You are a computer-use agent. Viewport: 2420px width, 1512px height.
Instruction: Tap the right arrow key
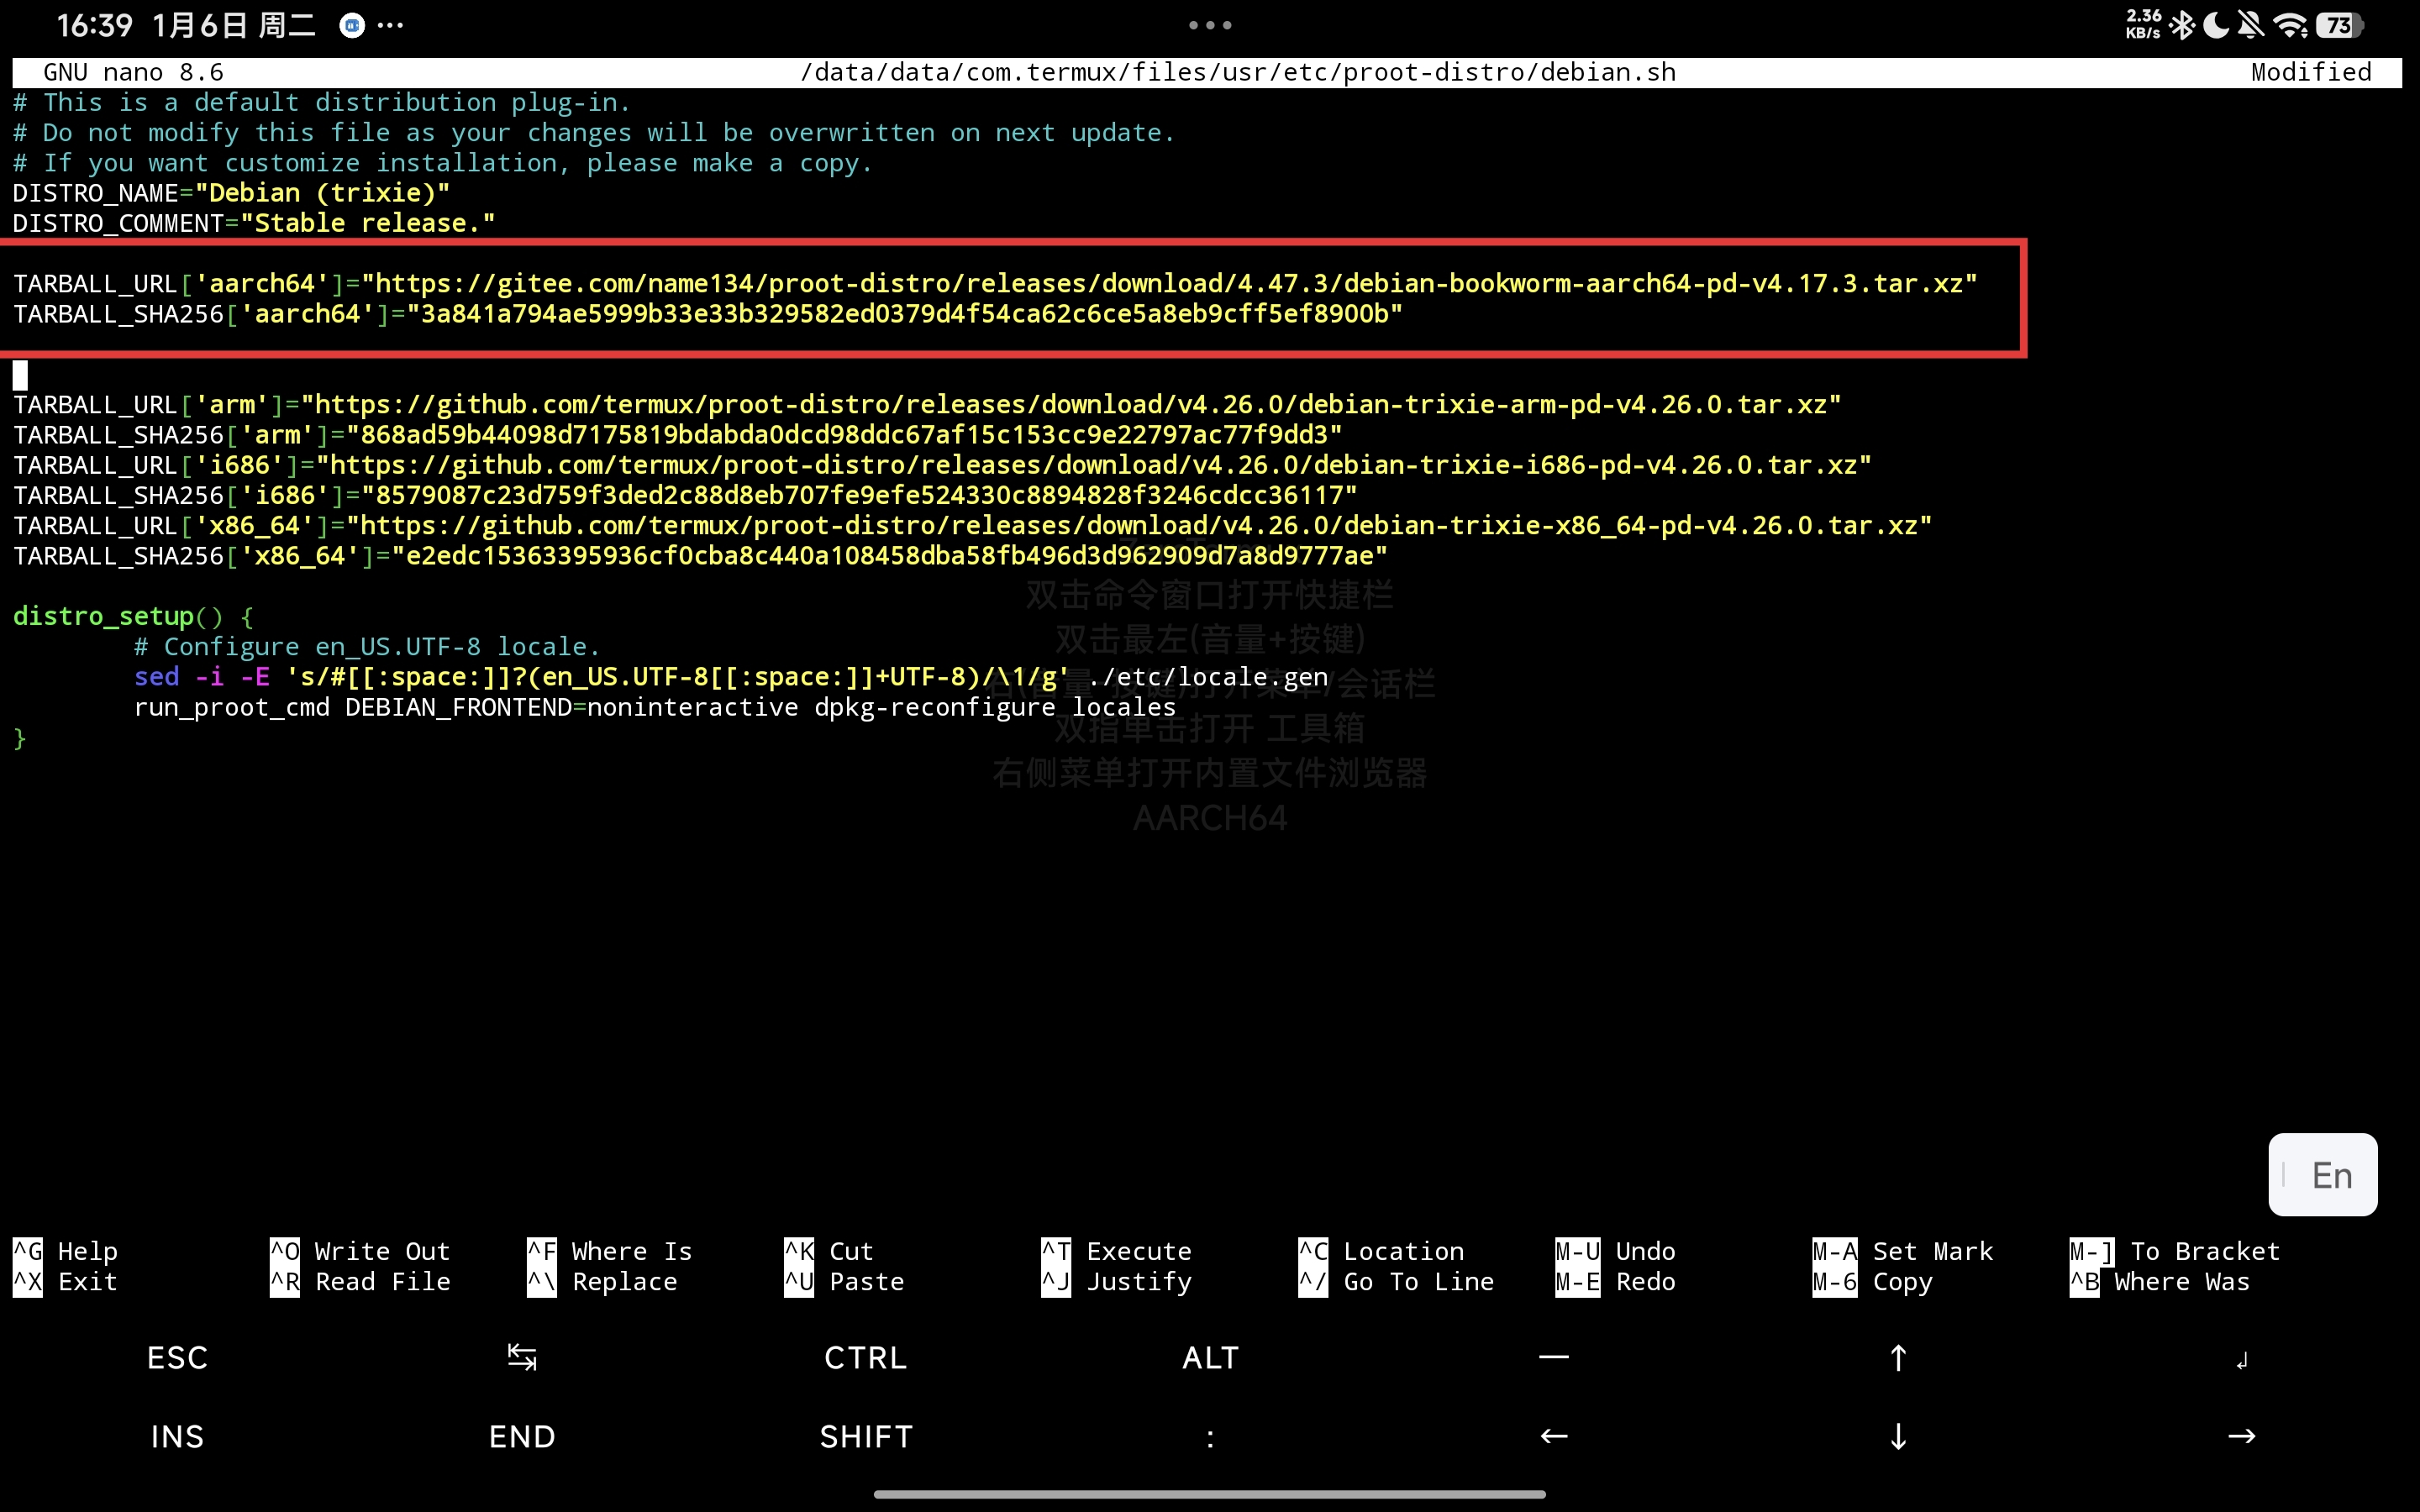[2241, 1437]
